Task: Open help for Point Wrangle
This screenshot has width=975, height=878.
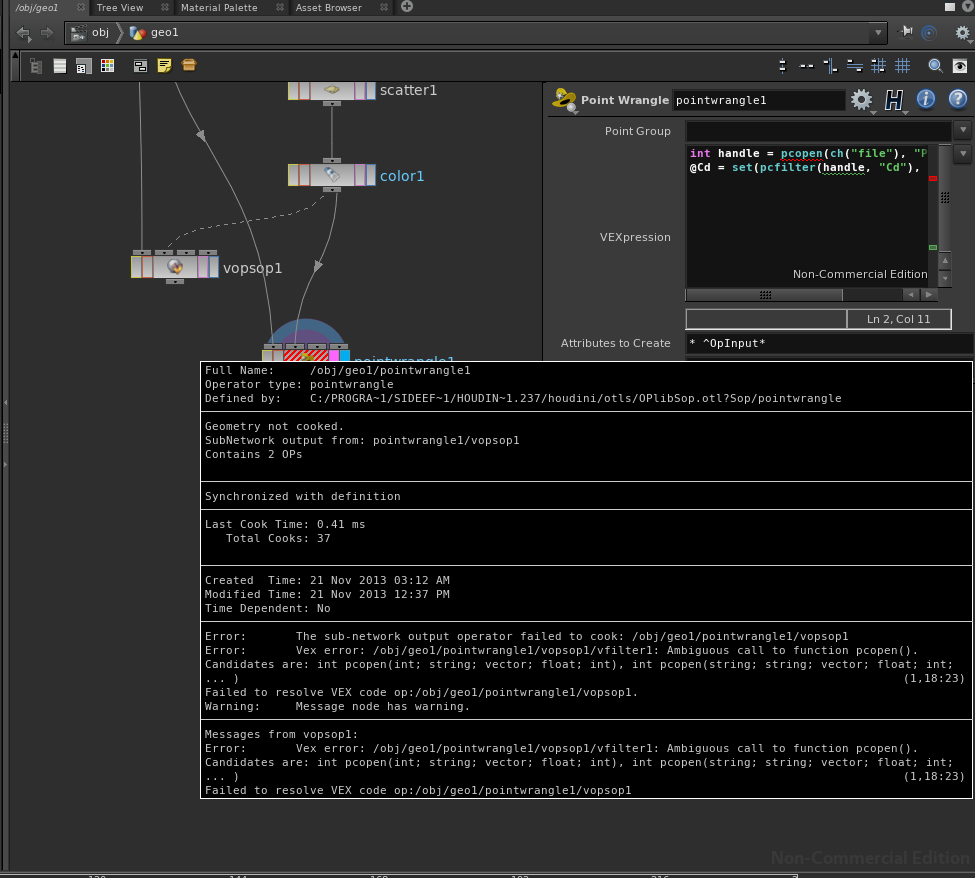Action: tap(957, 99)
